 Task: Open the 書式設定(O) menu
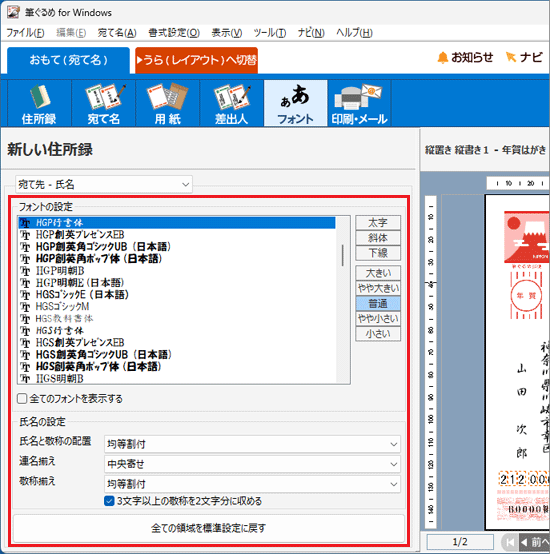[x=174, y=33]
